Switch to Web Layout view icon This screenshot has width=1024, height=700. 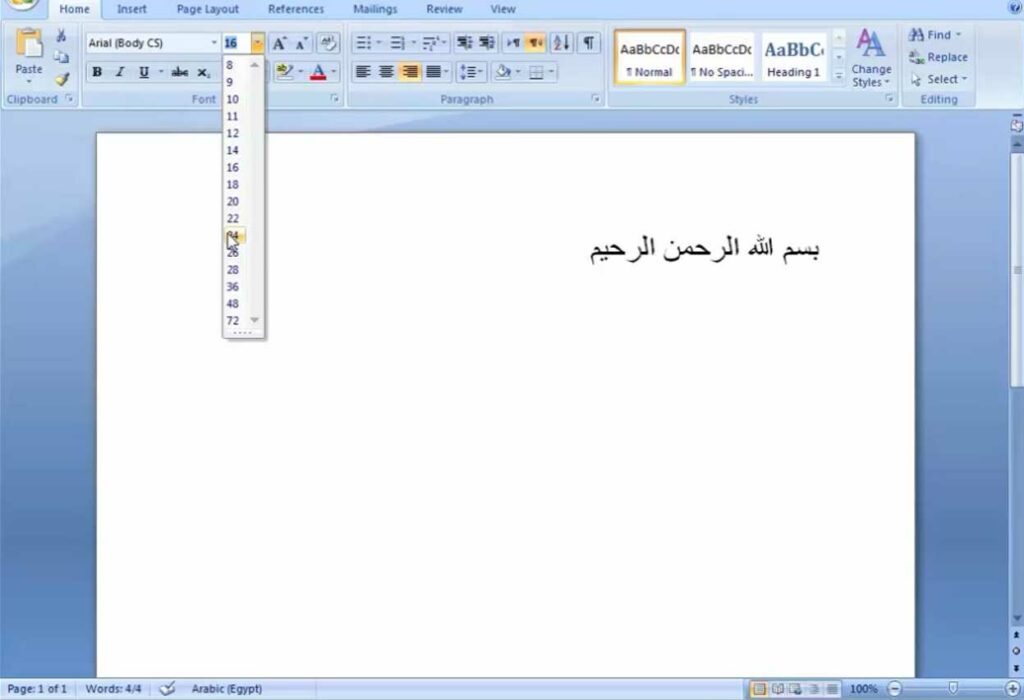(795, 688)
